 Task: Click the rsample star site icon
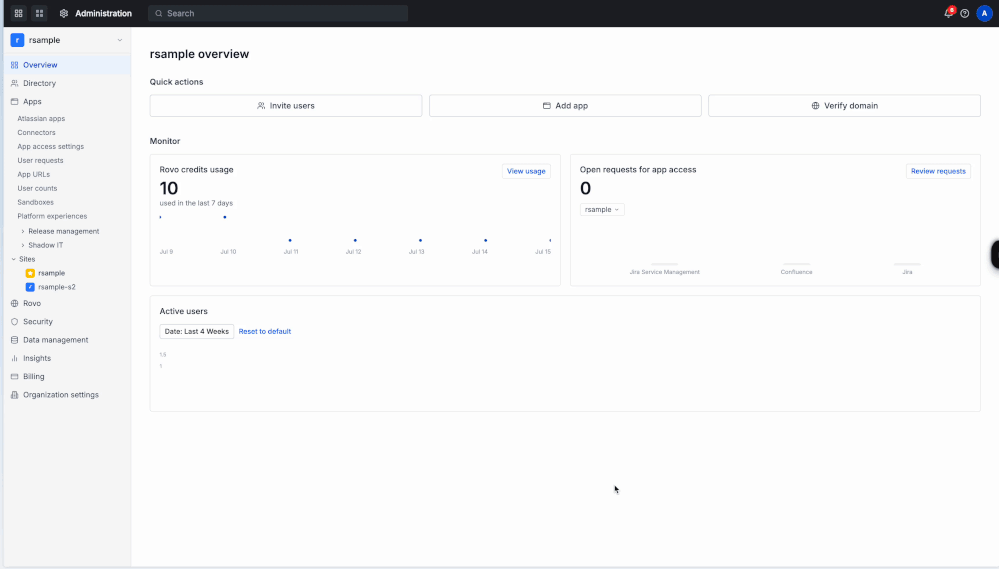(30, 273)
